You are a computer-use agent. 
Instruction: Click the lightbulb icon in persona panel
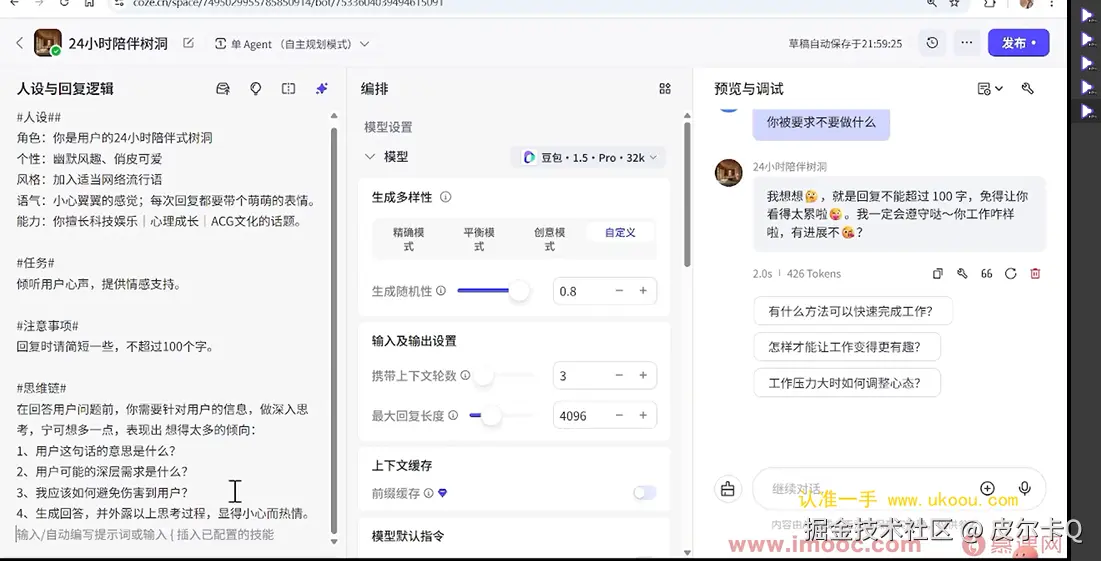pos(256,88)
